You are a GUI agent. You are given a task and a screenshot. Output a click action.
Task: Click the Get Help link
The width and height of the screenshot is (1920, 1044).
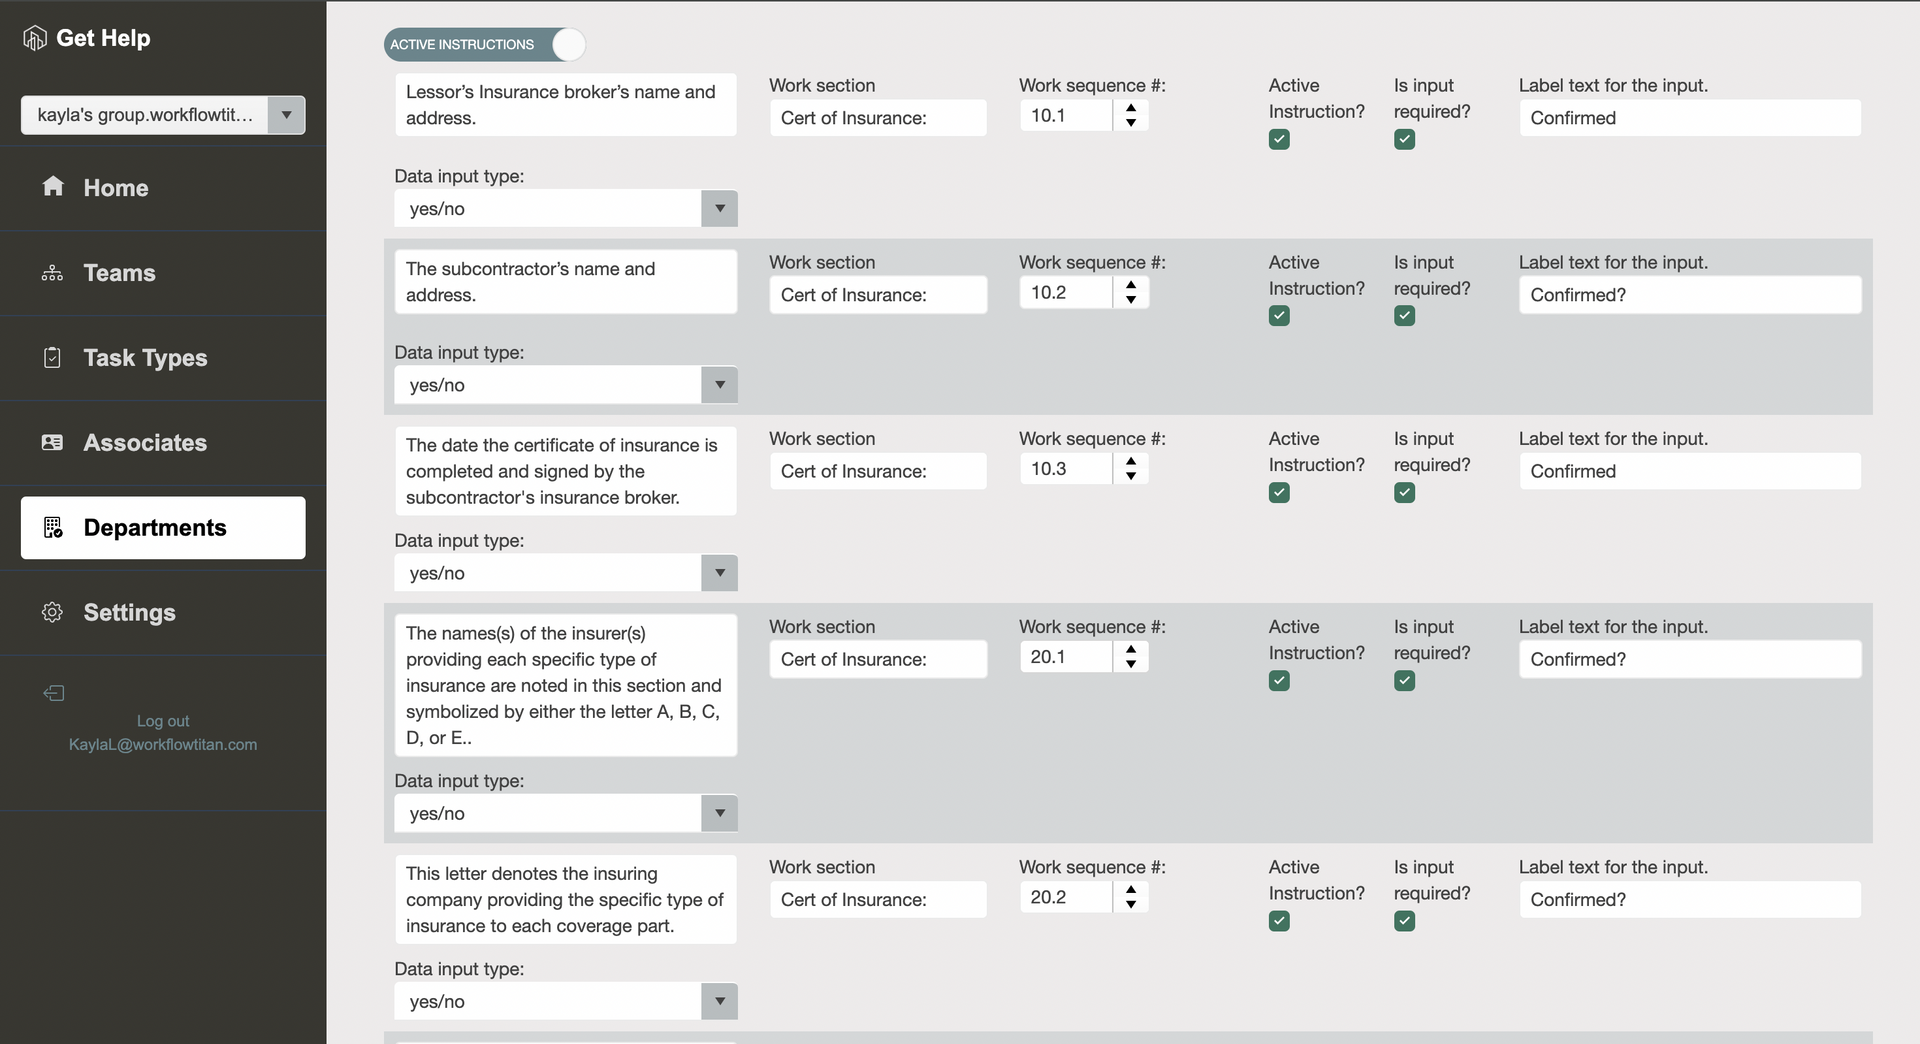coord(103,38)
